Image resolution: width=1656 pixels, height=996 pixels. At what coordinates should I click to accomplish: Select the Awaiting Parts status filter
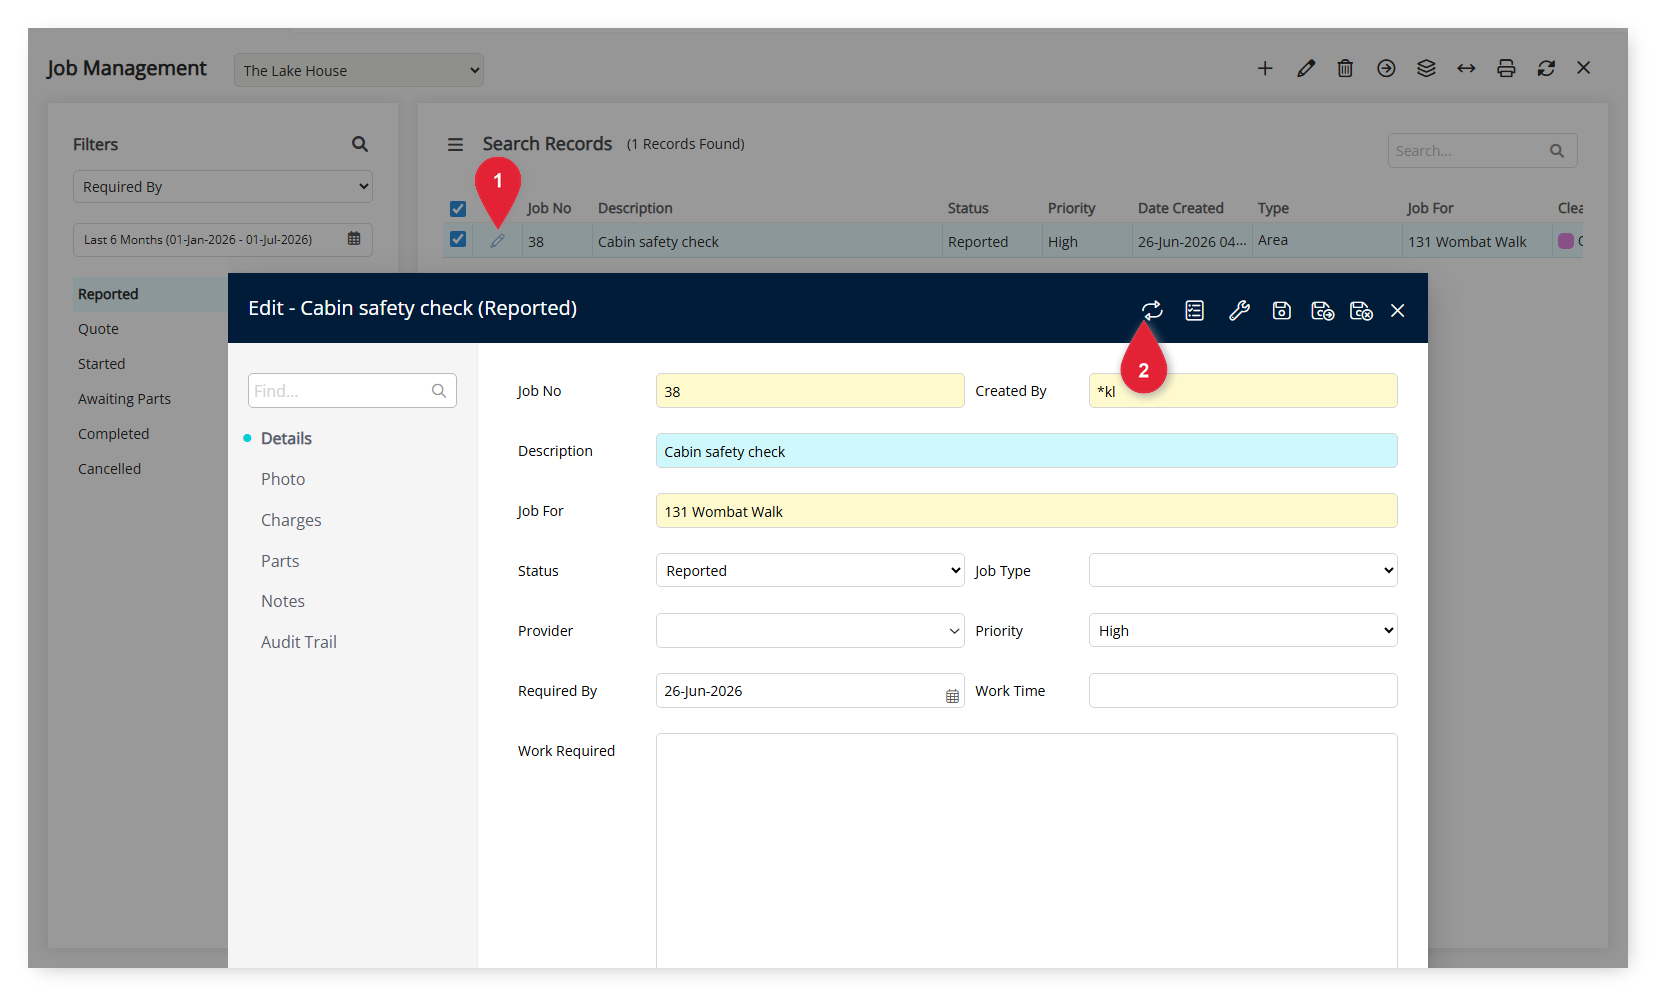124,399
